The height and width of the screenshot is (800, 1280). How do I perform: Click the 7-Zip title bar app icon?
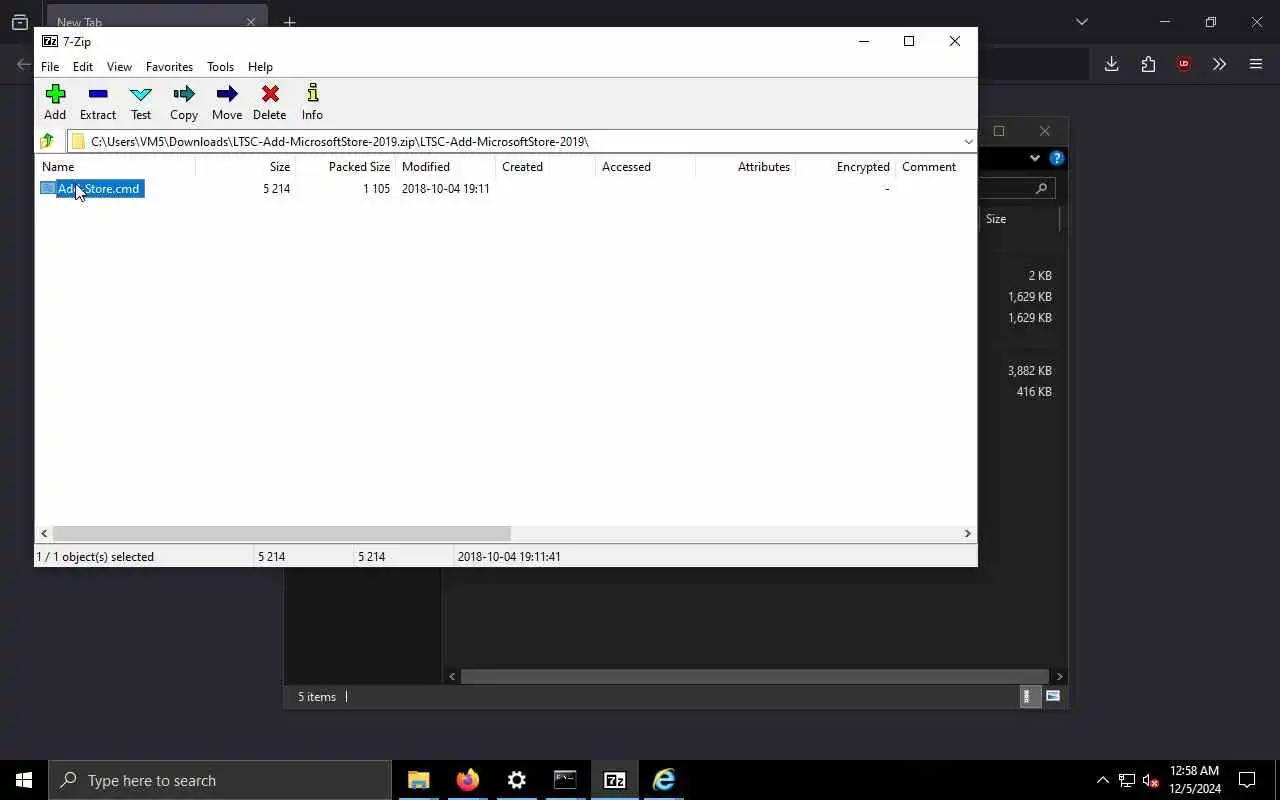coord(50,41)
